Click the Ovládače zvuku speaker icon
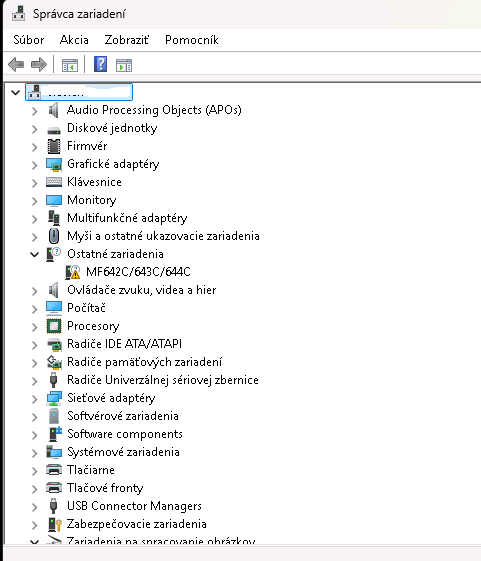This screenshot has height=561, width=481. point(54,290)
